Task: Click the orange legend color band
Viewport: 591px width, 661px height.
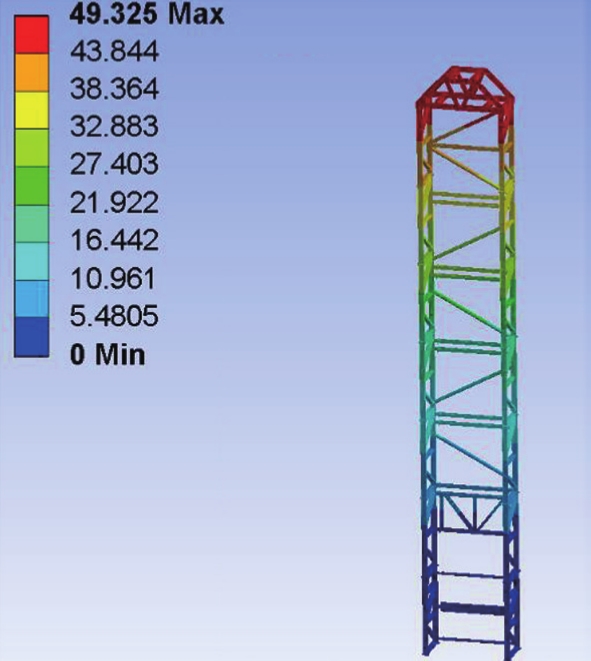Action: [32, 73]
